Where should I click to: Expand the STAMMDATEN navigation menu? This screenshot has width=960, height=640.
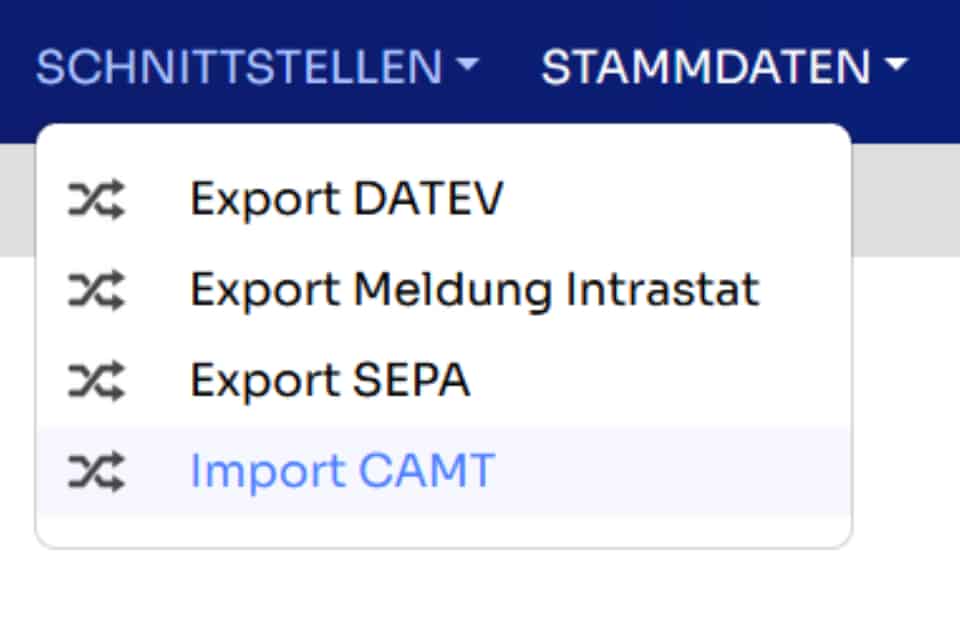tap(724, 66)
